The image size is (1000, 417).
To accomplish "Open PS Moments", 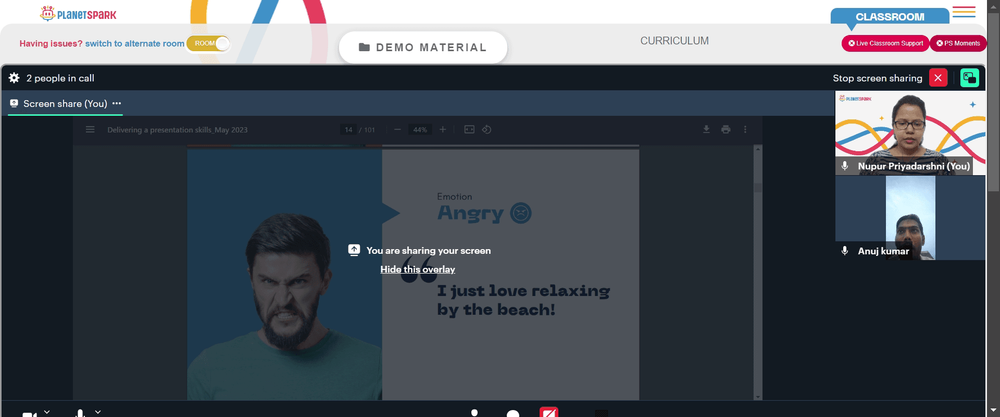I will point(958,43).
